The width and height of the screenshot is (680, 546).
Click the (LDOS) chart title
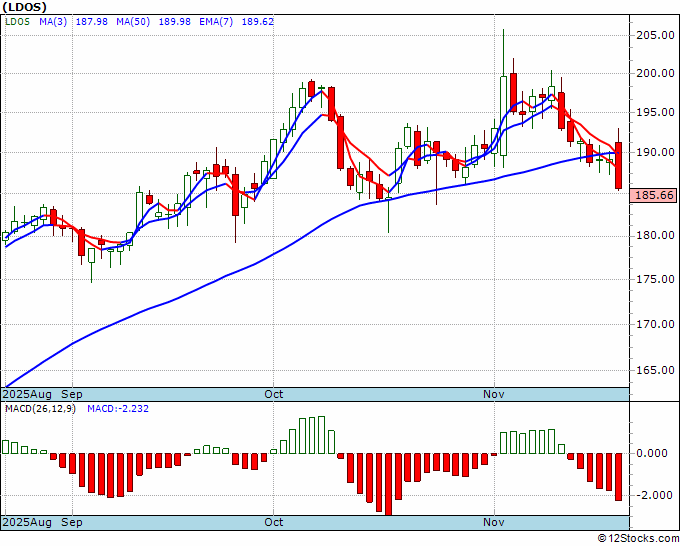point(24,7)
